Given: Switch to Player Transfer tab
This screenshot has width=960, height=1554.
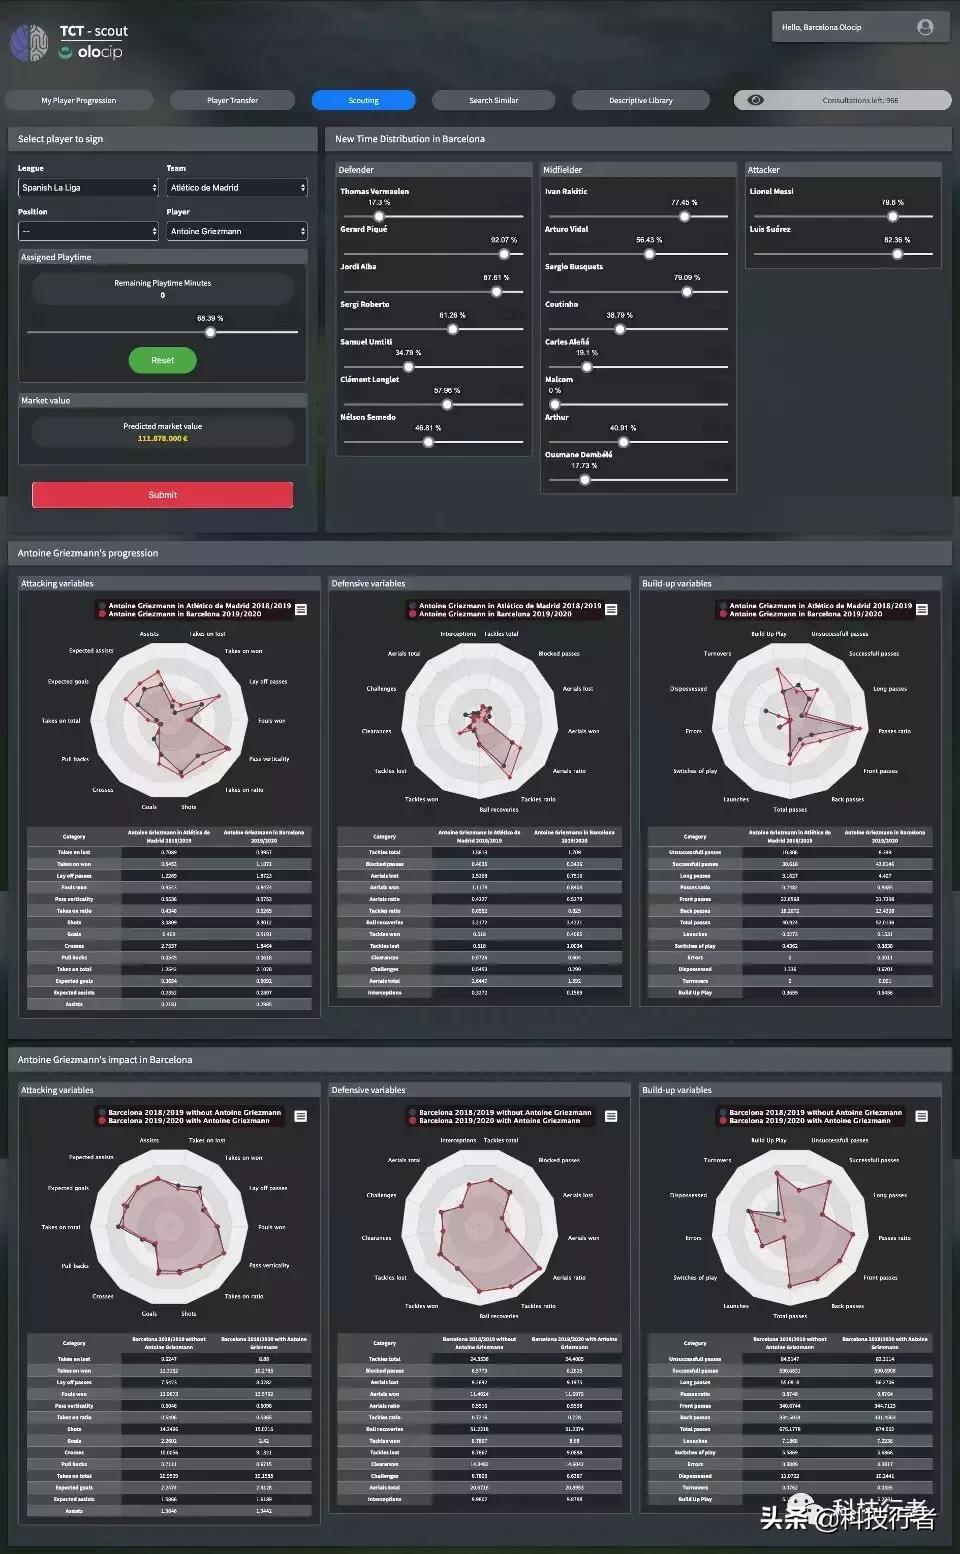Looking at the screenshot, I should click(233, 100).
